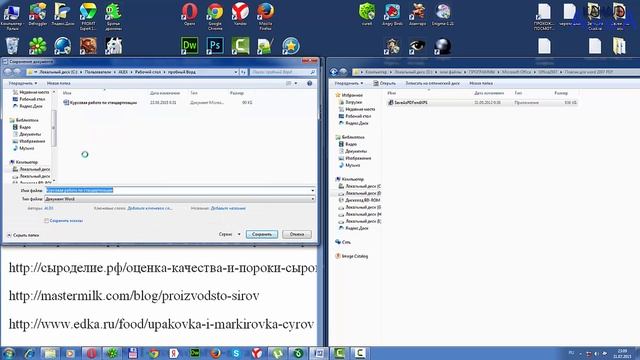Open the view options dropdown in Save dialog
The height and width of the screenshot is (360, 640).
pos(296,83)
